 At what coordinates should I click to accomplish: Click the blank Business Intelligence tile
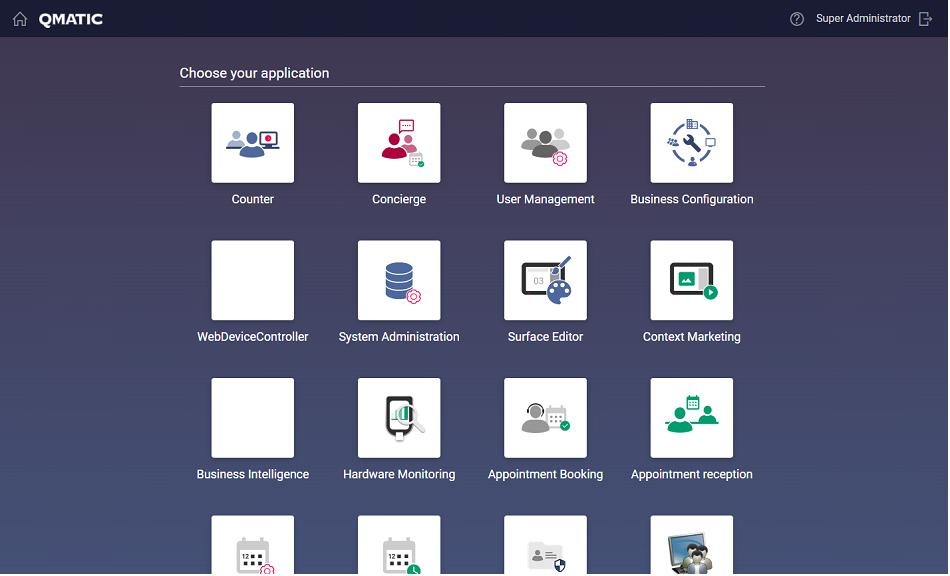coord(253,418)
